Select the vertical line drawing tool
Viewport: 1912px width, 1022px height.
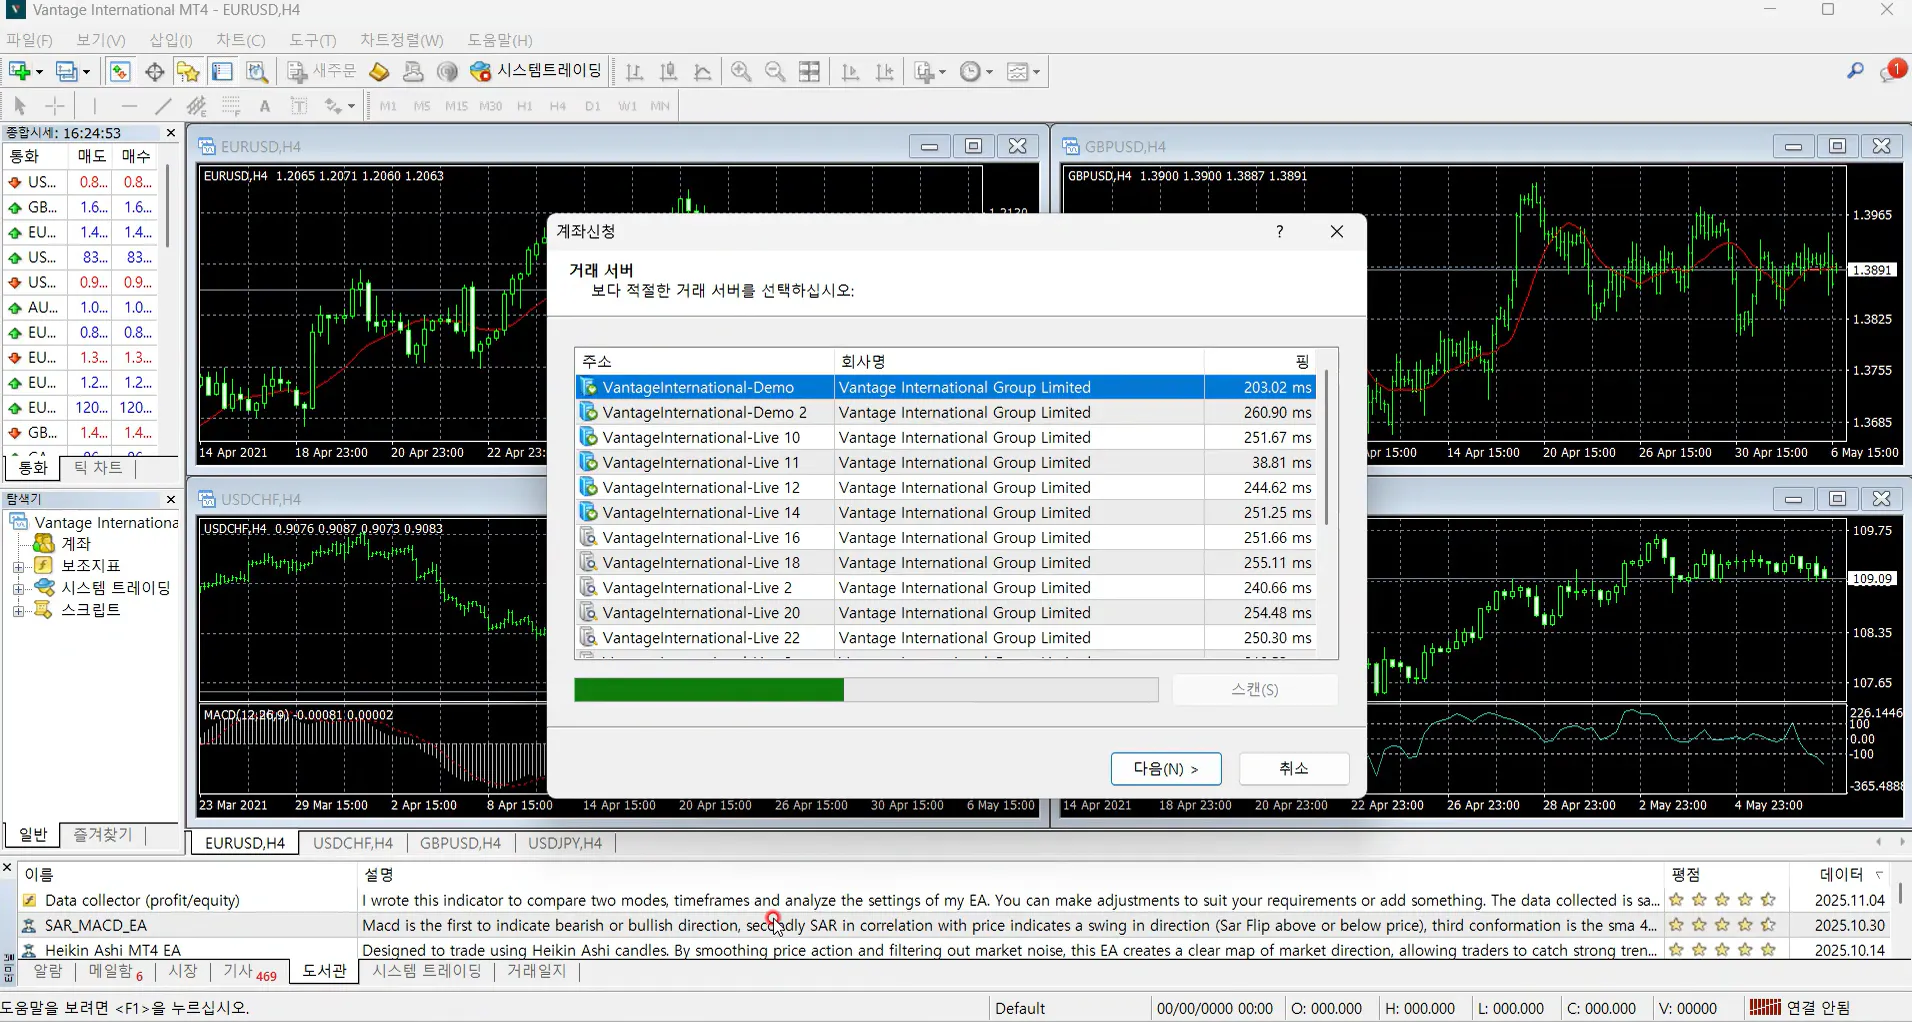94,106
